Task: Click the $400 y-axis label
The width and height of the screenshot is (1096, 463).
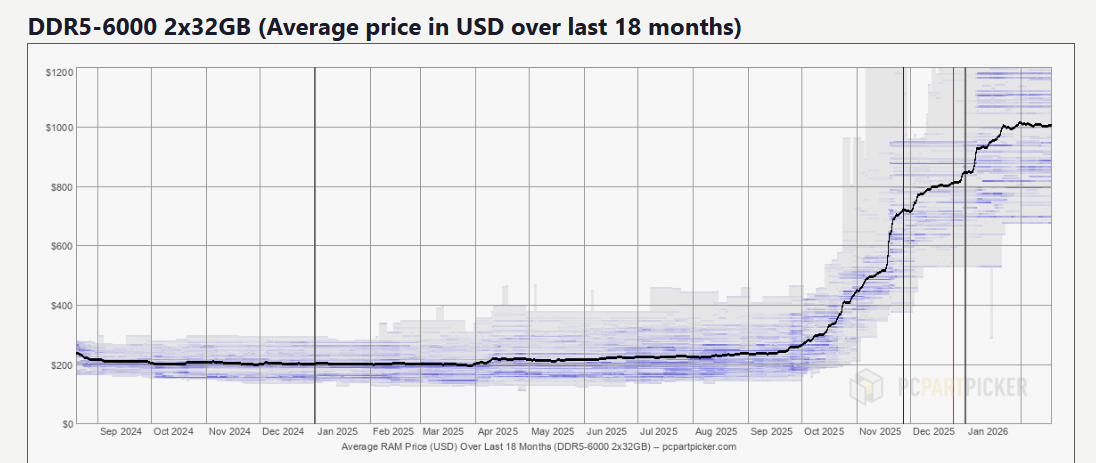Action: tap(60, 305)
